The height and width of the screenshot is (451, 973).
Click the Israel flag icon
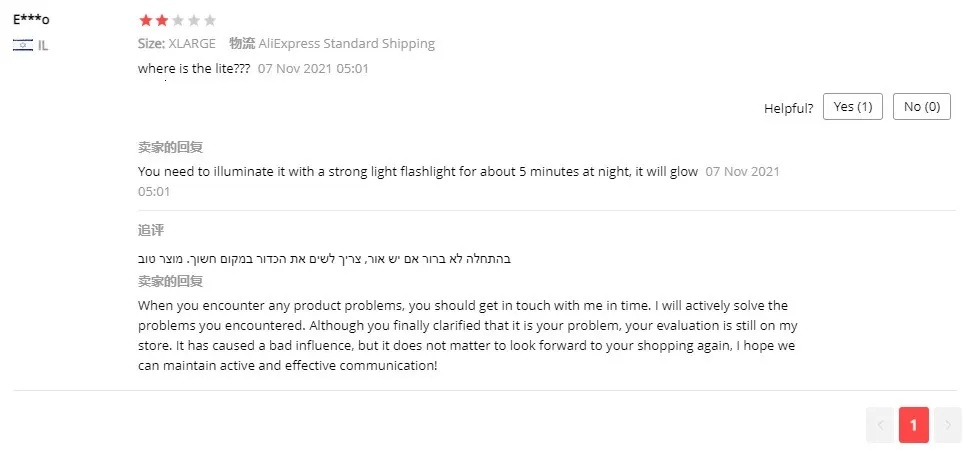coord(23,45)
